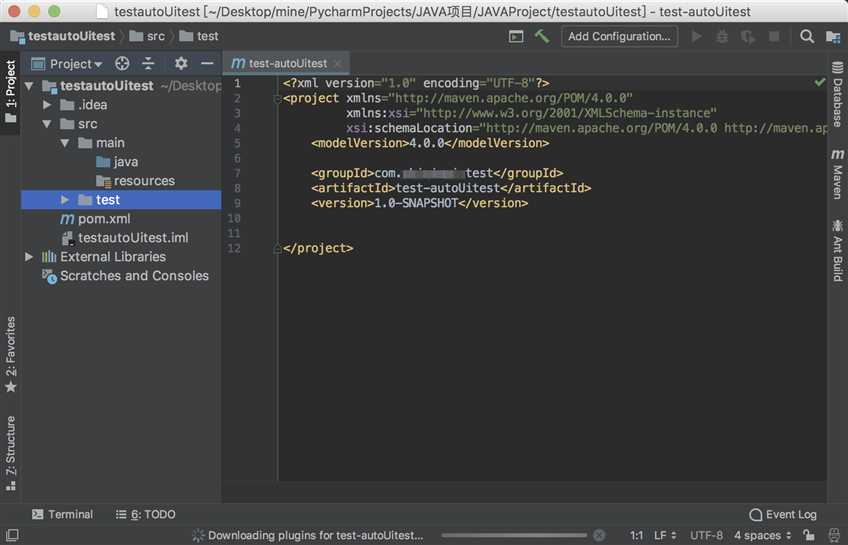Open the 2: Favorites tool window
This screenshot has width=848, height=545.
pyautogui.click(x=10, y=354)
